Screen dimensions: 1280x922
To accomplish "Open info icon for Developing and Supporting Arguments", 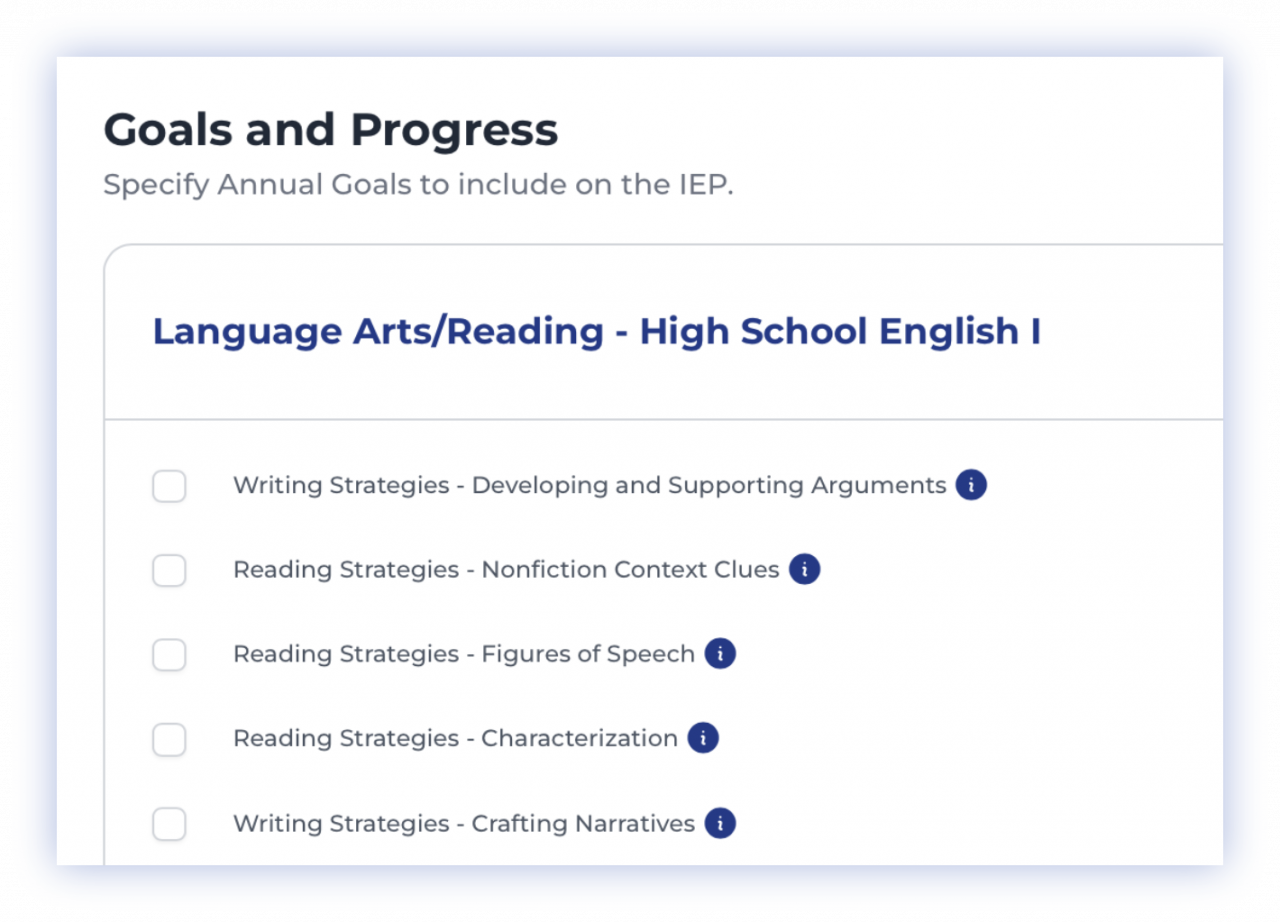I will 970,486.
